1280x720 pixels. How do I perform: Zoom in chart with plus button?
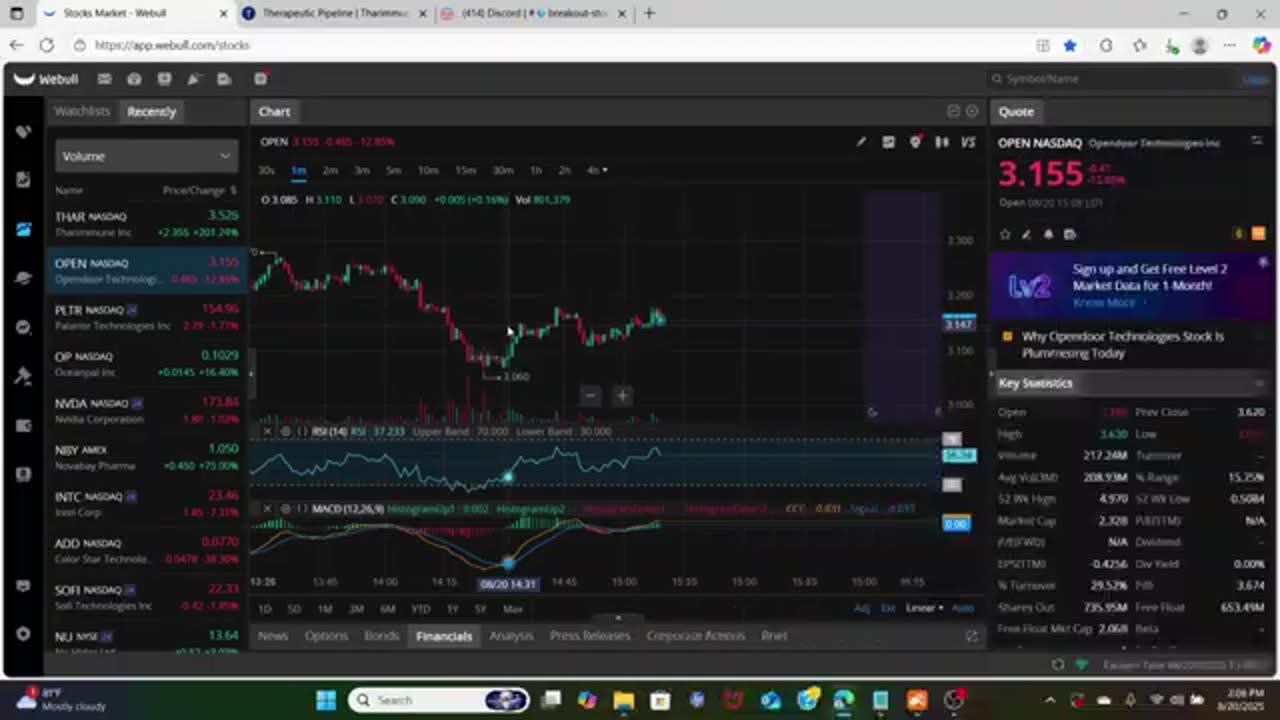[622, 396]
